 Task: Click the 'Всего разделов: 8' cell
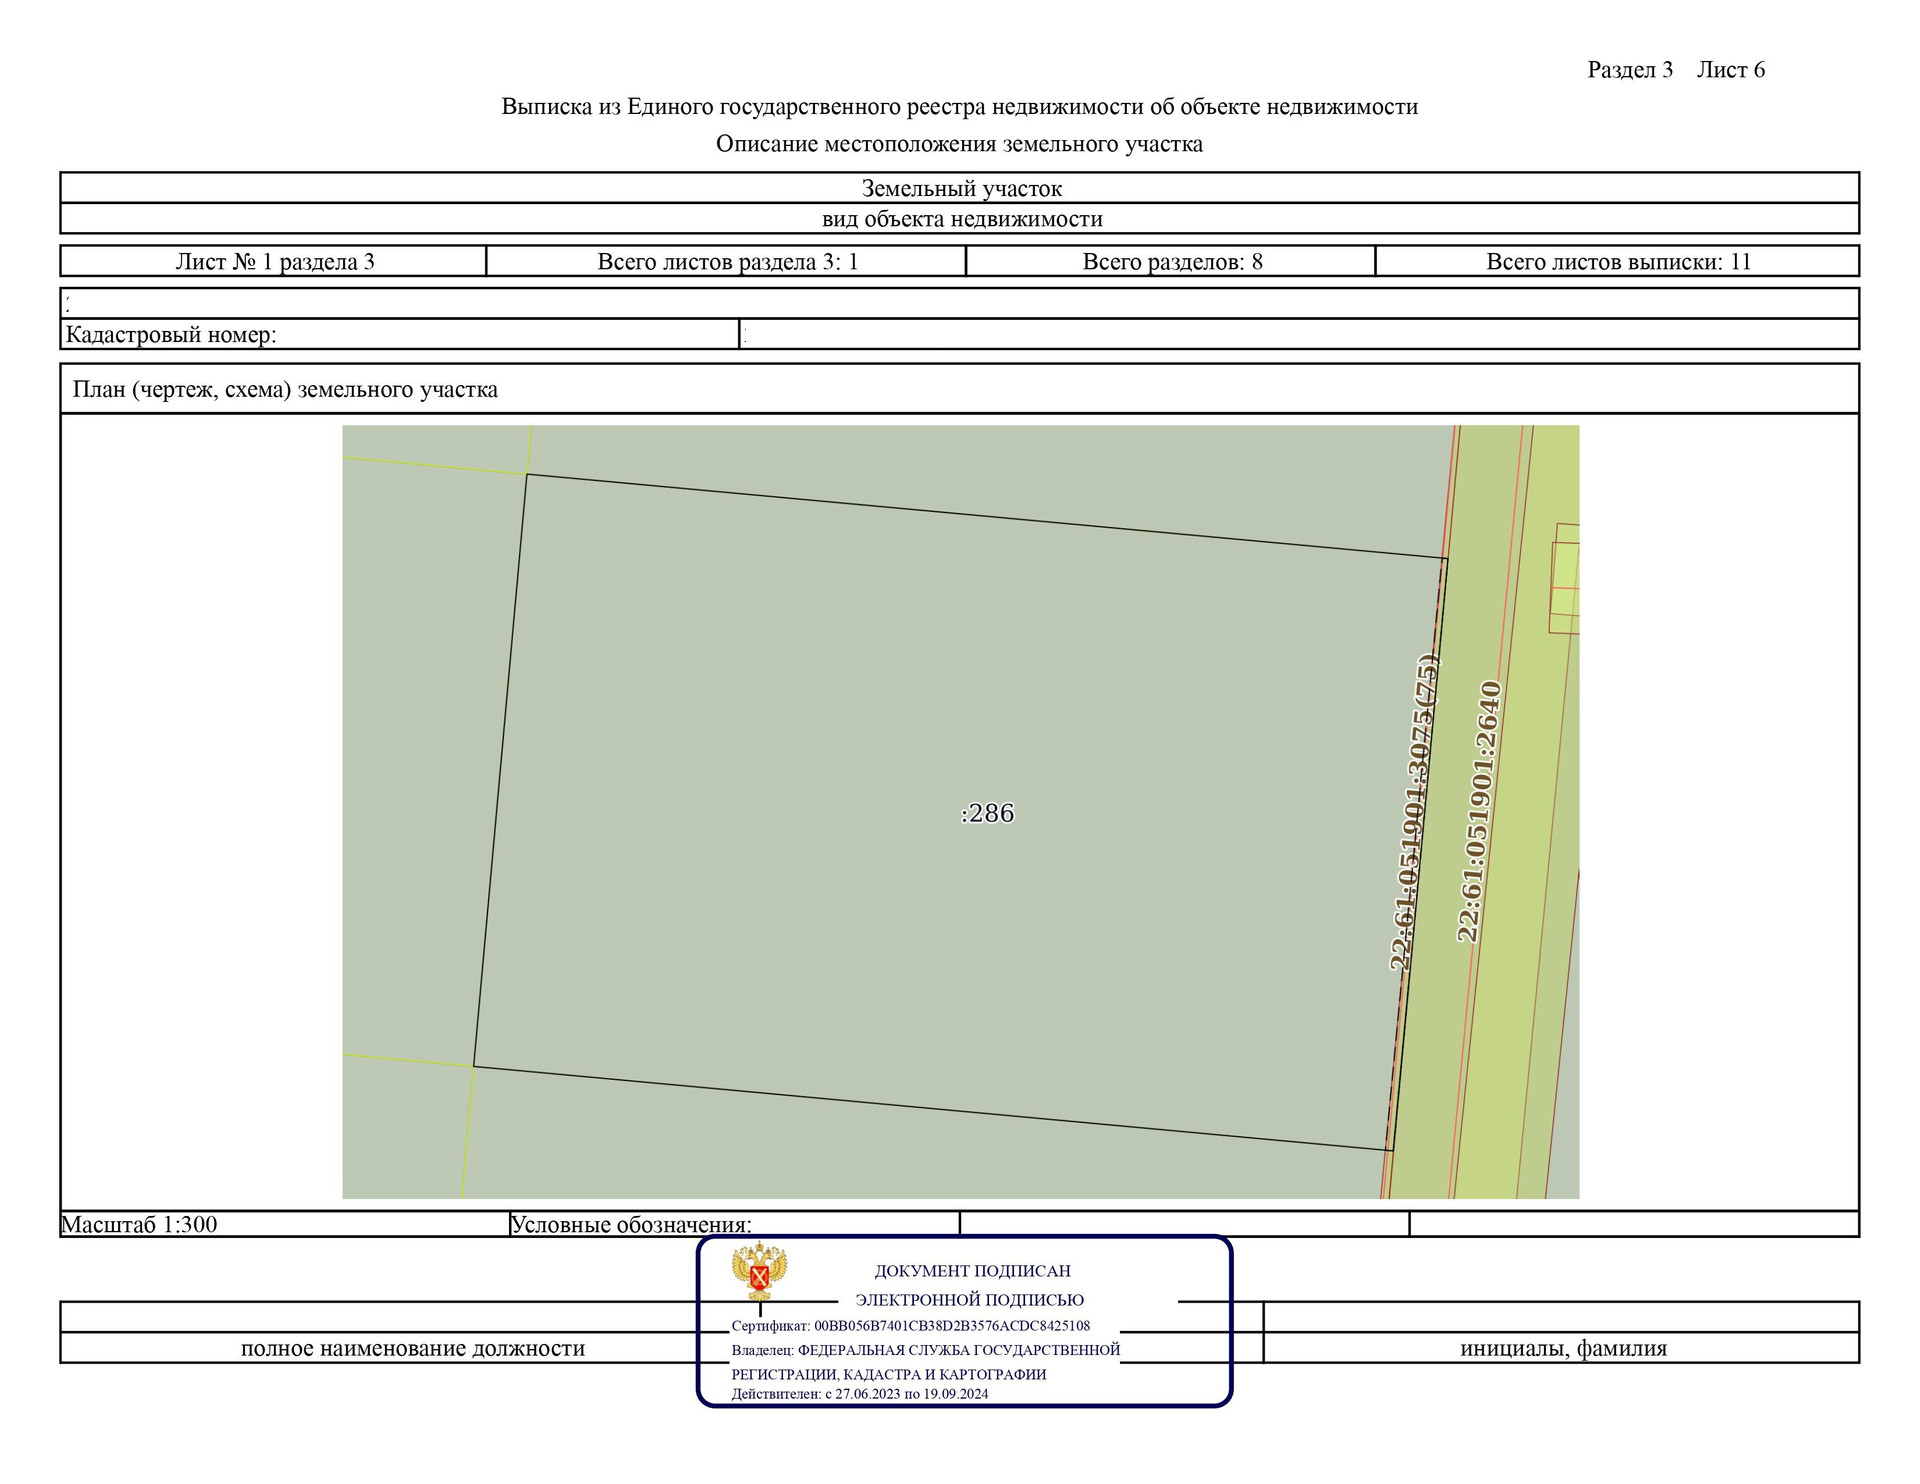pos(1171,262)
